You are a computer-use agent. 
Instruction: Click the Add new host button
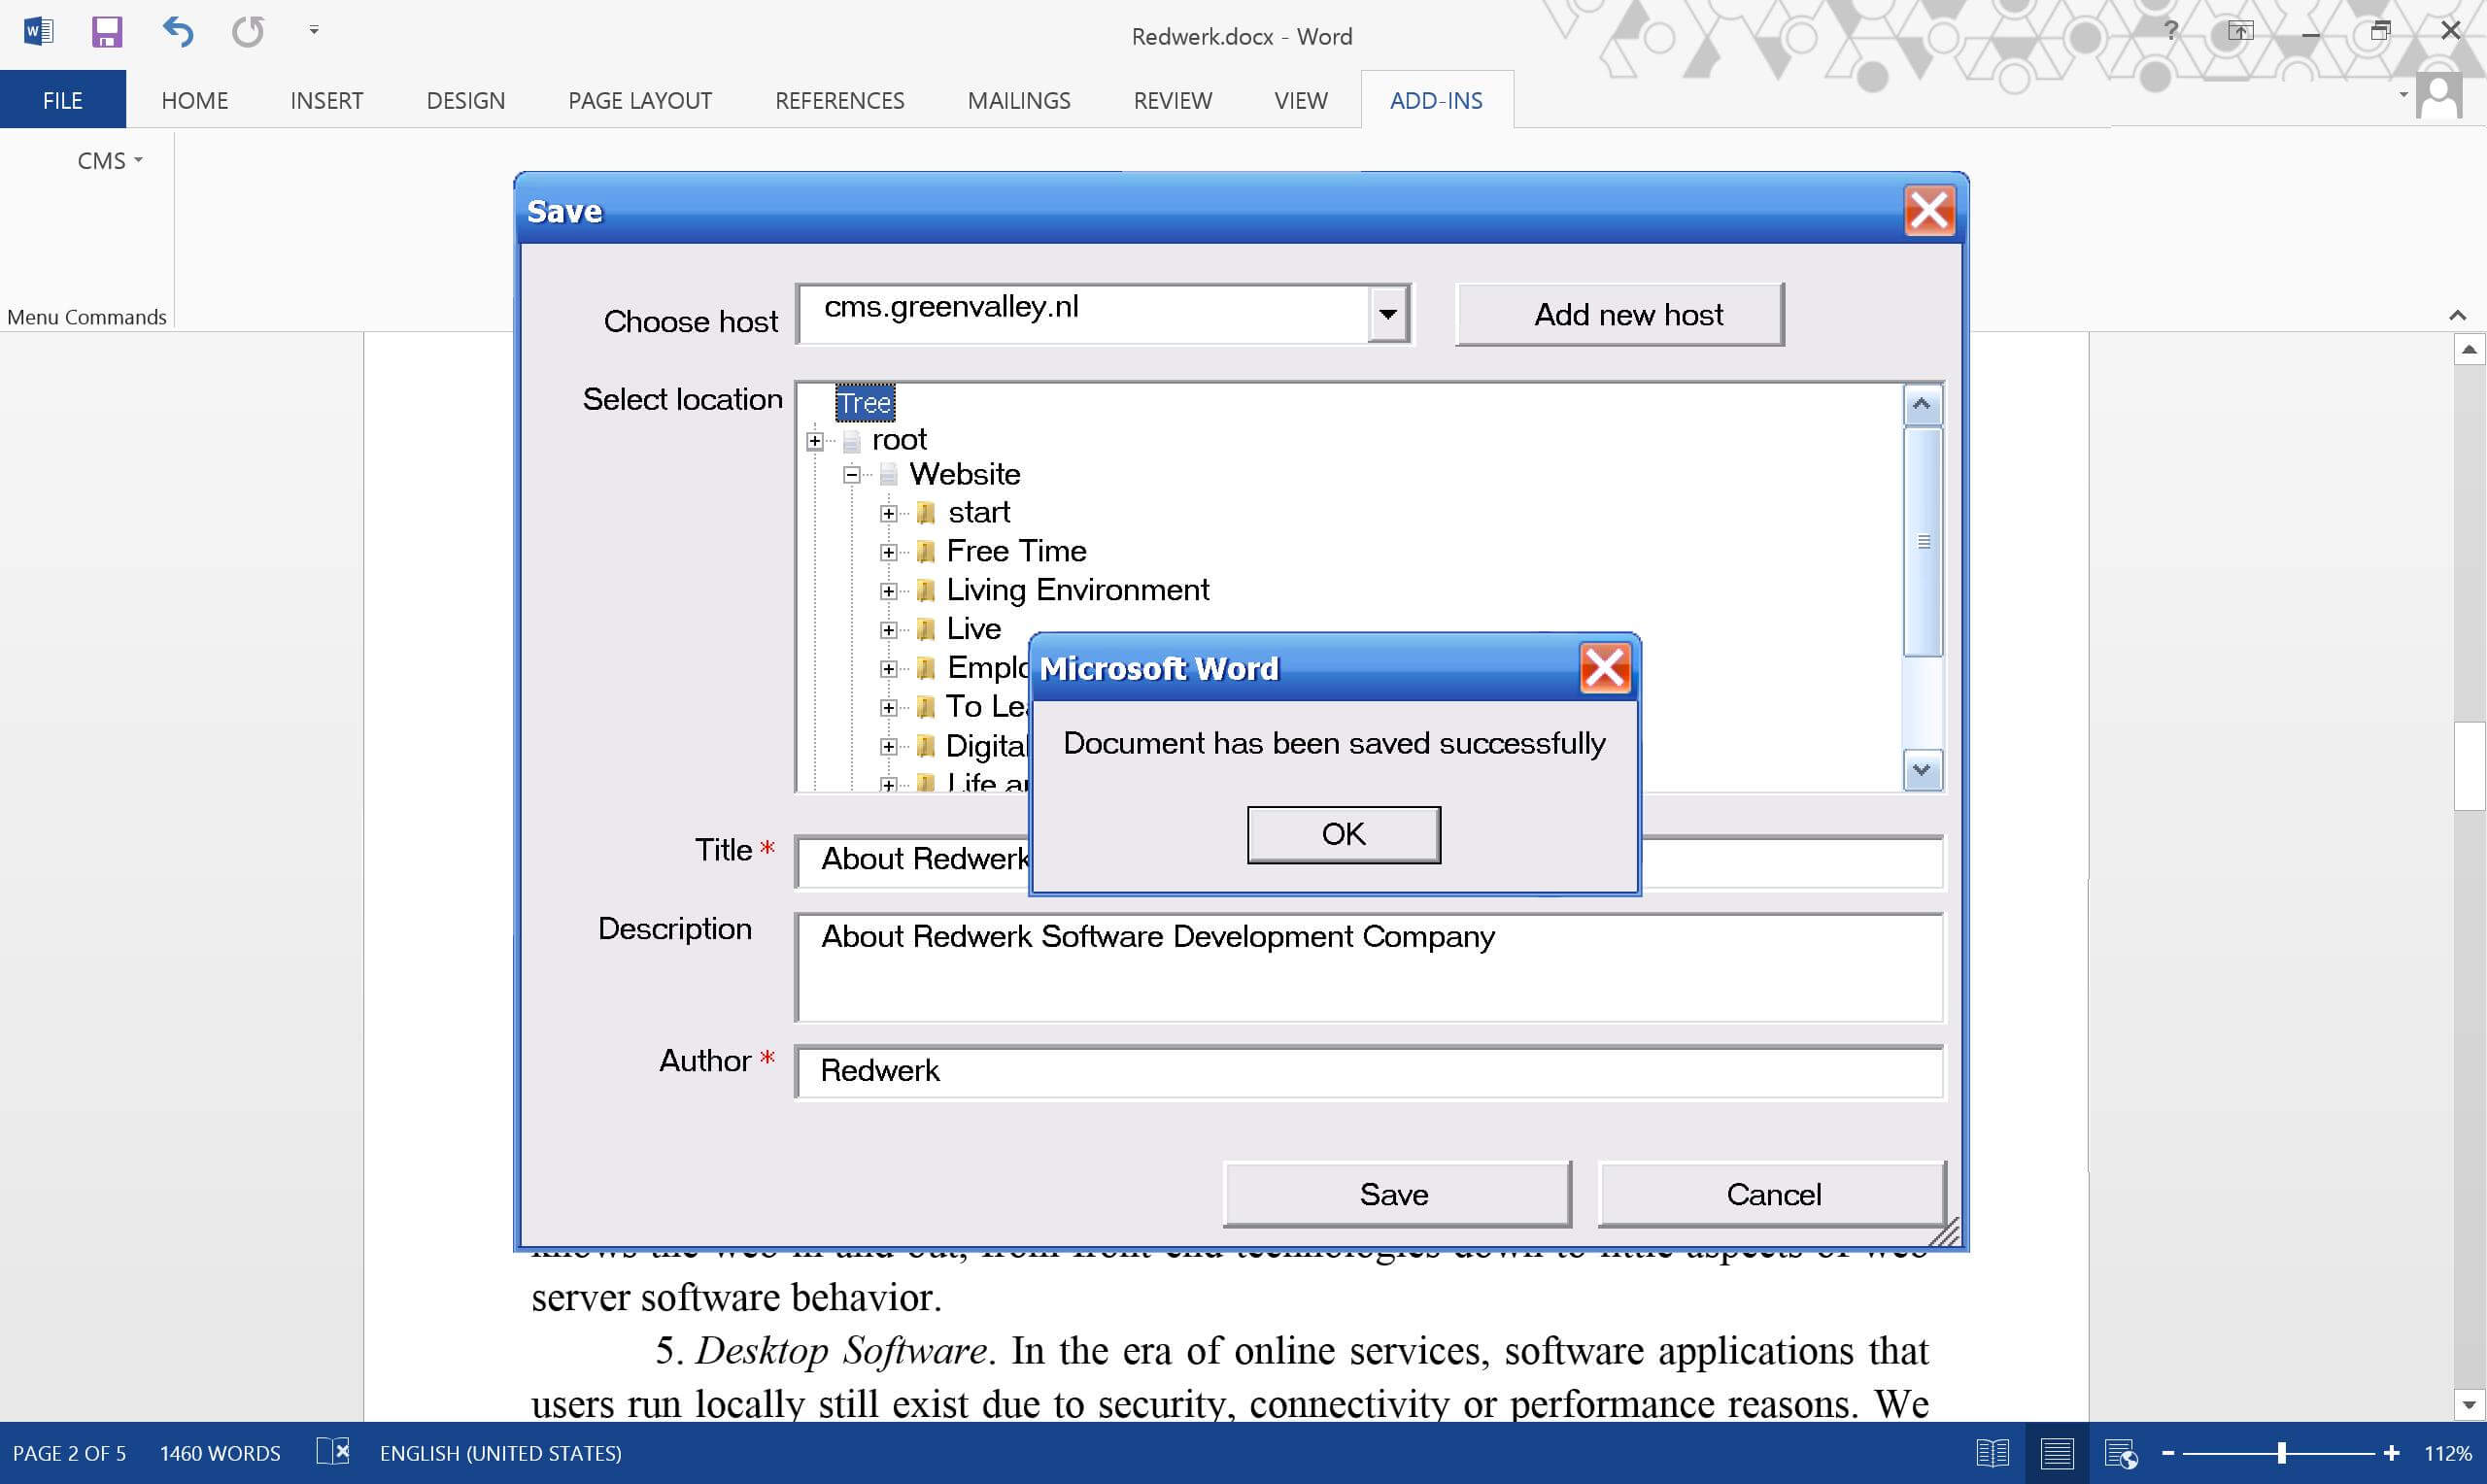tap(1620, 315)
